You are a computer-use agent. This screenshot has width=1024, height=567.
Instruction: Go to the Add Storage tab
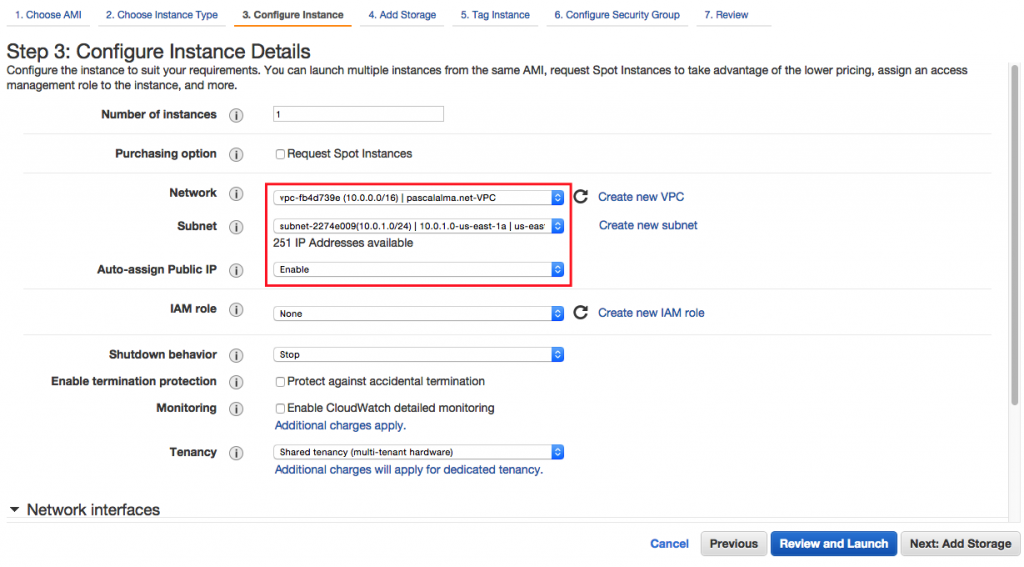click(x=402, y=15)
